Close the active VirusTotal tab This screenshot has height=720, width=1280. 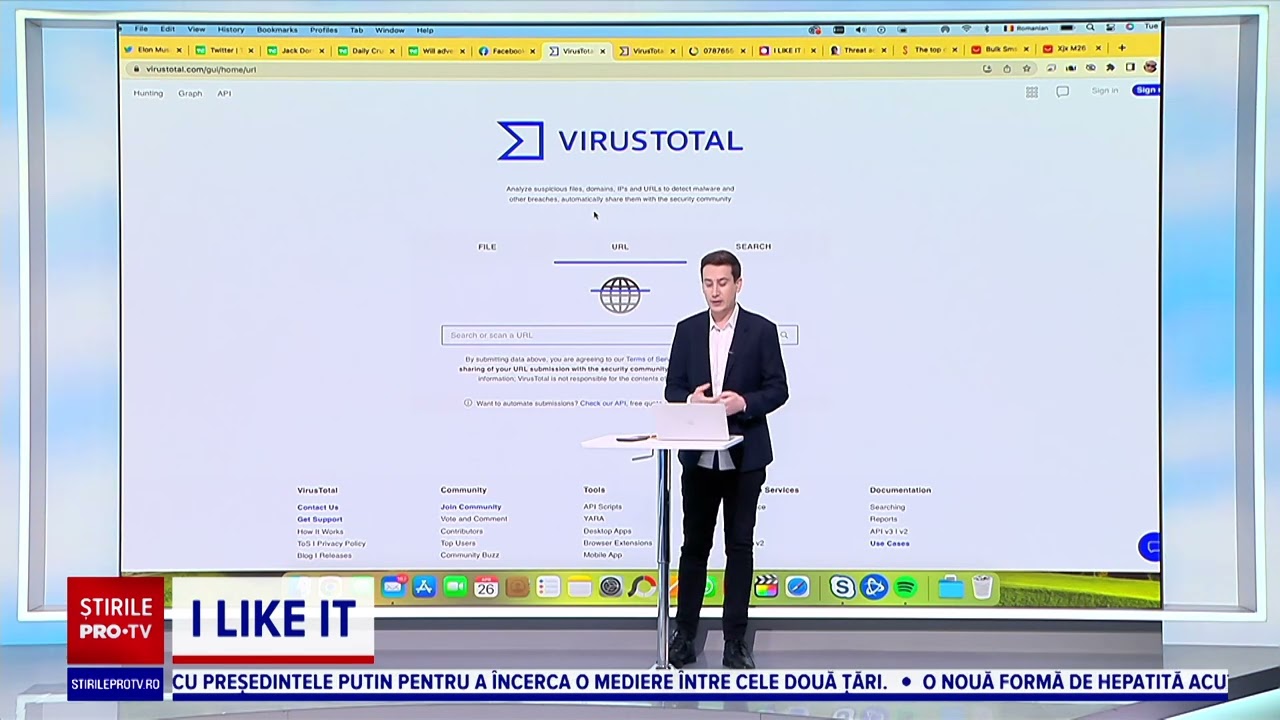(x=603, y=50)
